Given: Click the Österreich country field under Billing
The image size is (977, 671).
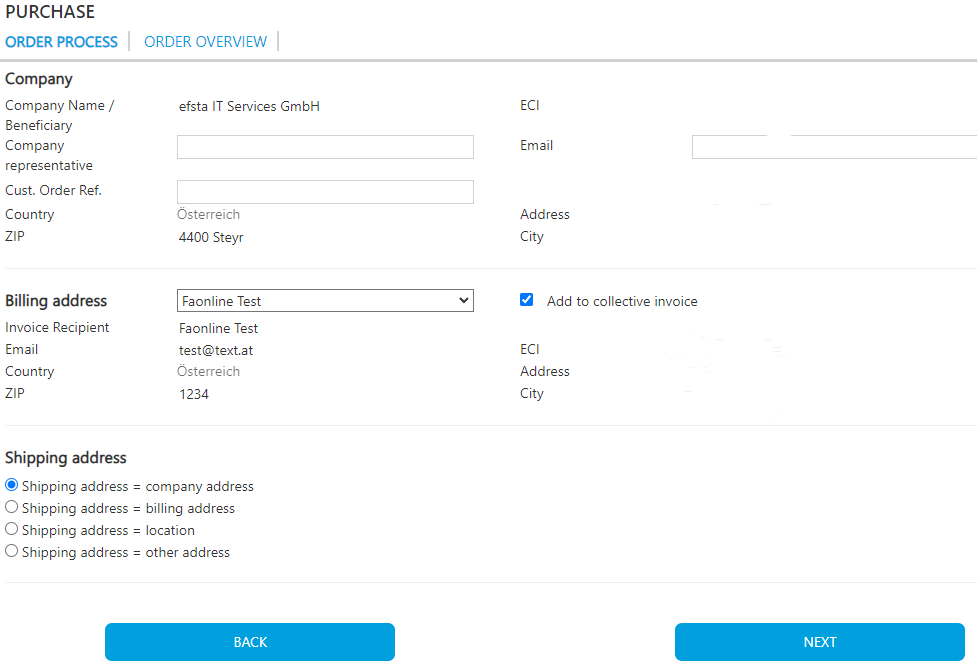Looking at the screenshot, I should tap(209, 372).
